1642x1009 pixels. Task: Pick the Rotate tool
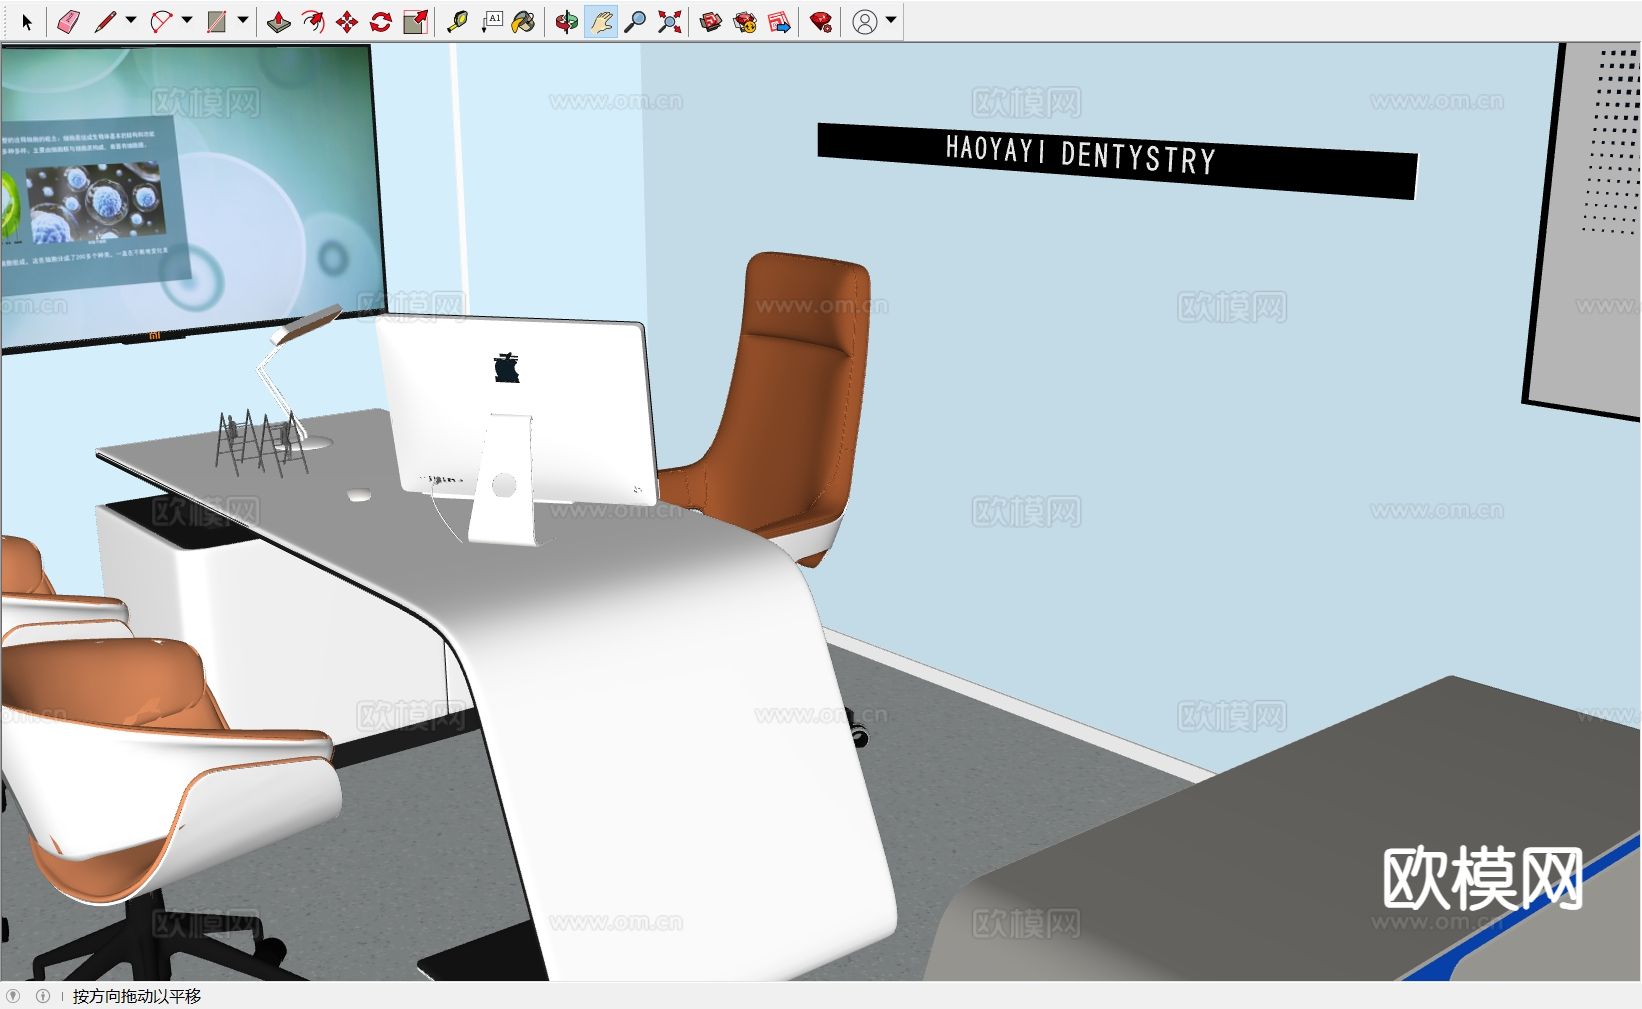pyautogui.click(x=381, y=21)
